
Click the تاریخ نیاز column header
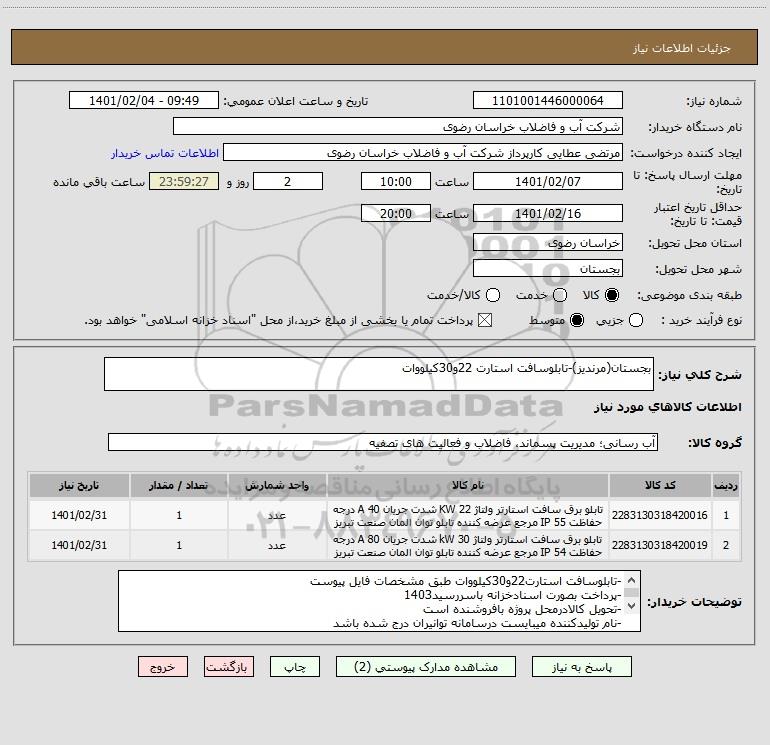(x=79, y=485)
